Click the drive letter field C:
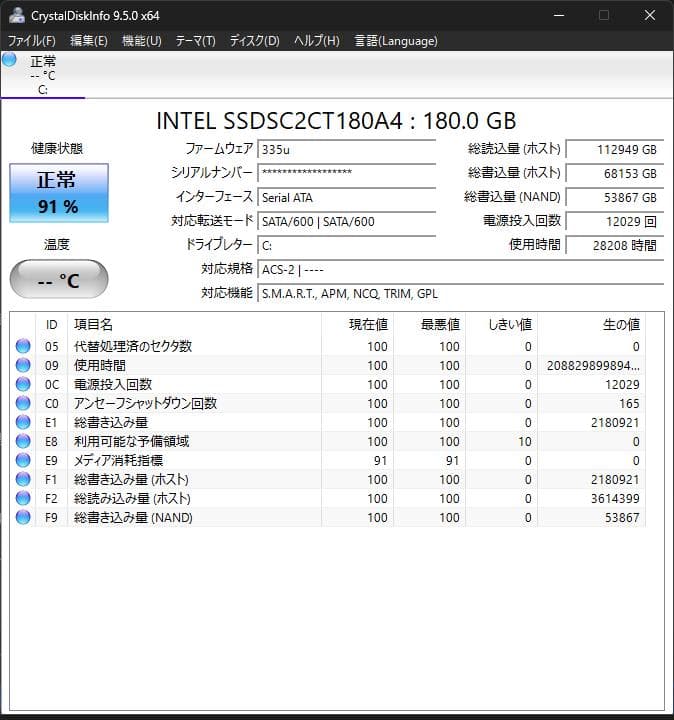 [347, 246]
